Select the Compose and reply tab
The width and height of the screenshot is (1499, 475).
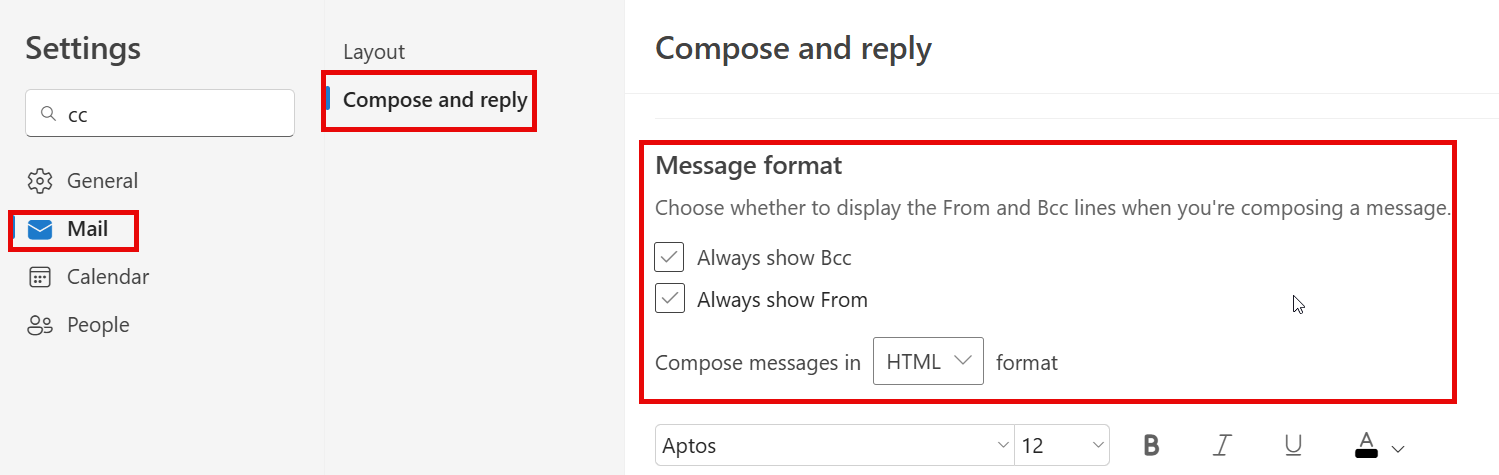[435, 100]
